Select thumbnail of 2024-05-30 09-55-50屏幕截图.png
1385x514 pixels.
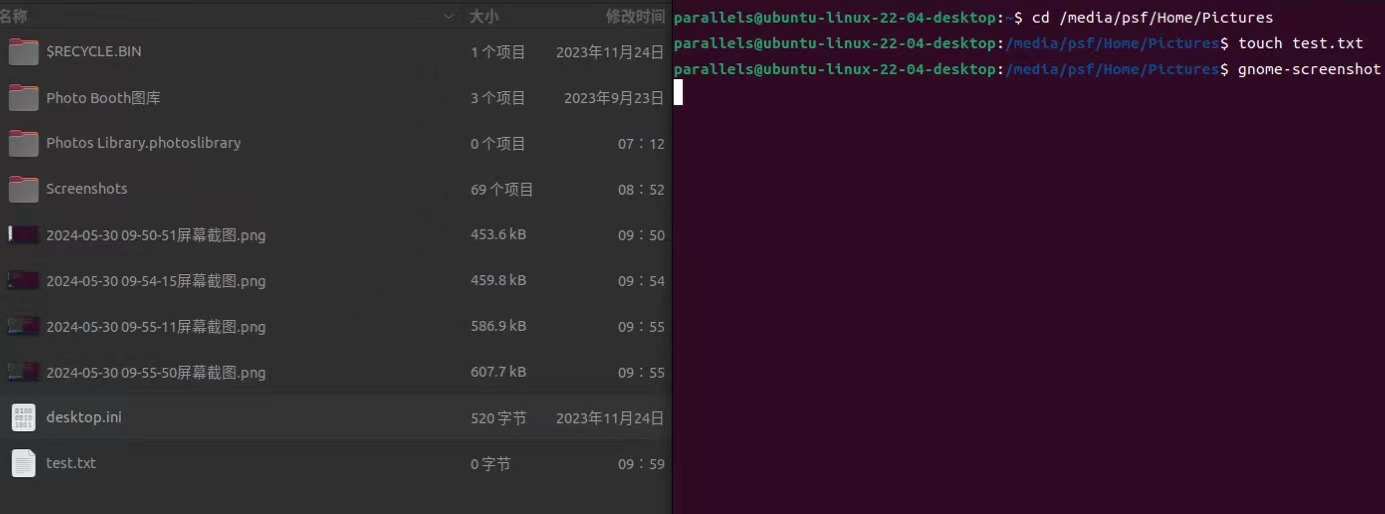point(23,372)
